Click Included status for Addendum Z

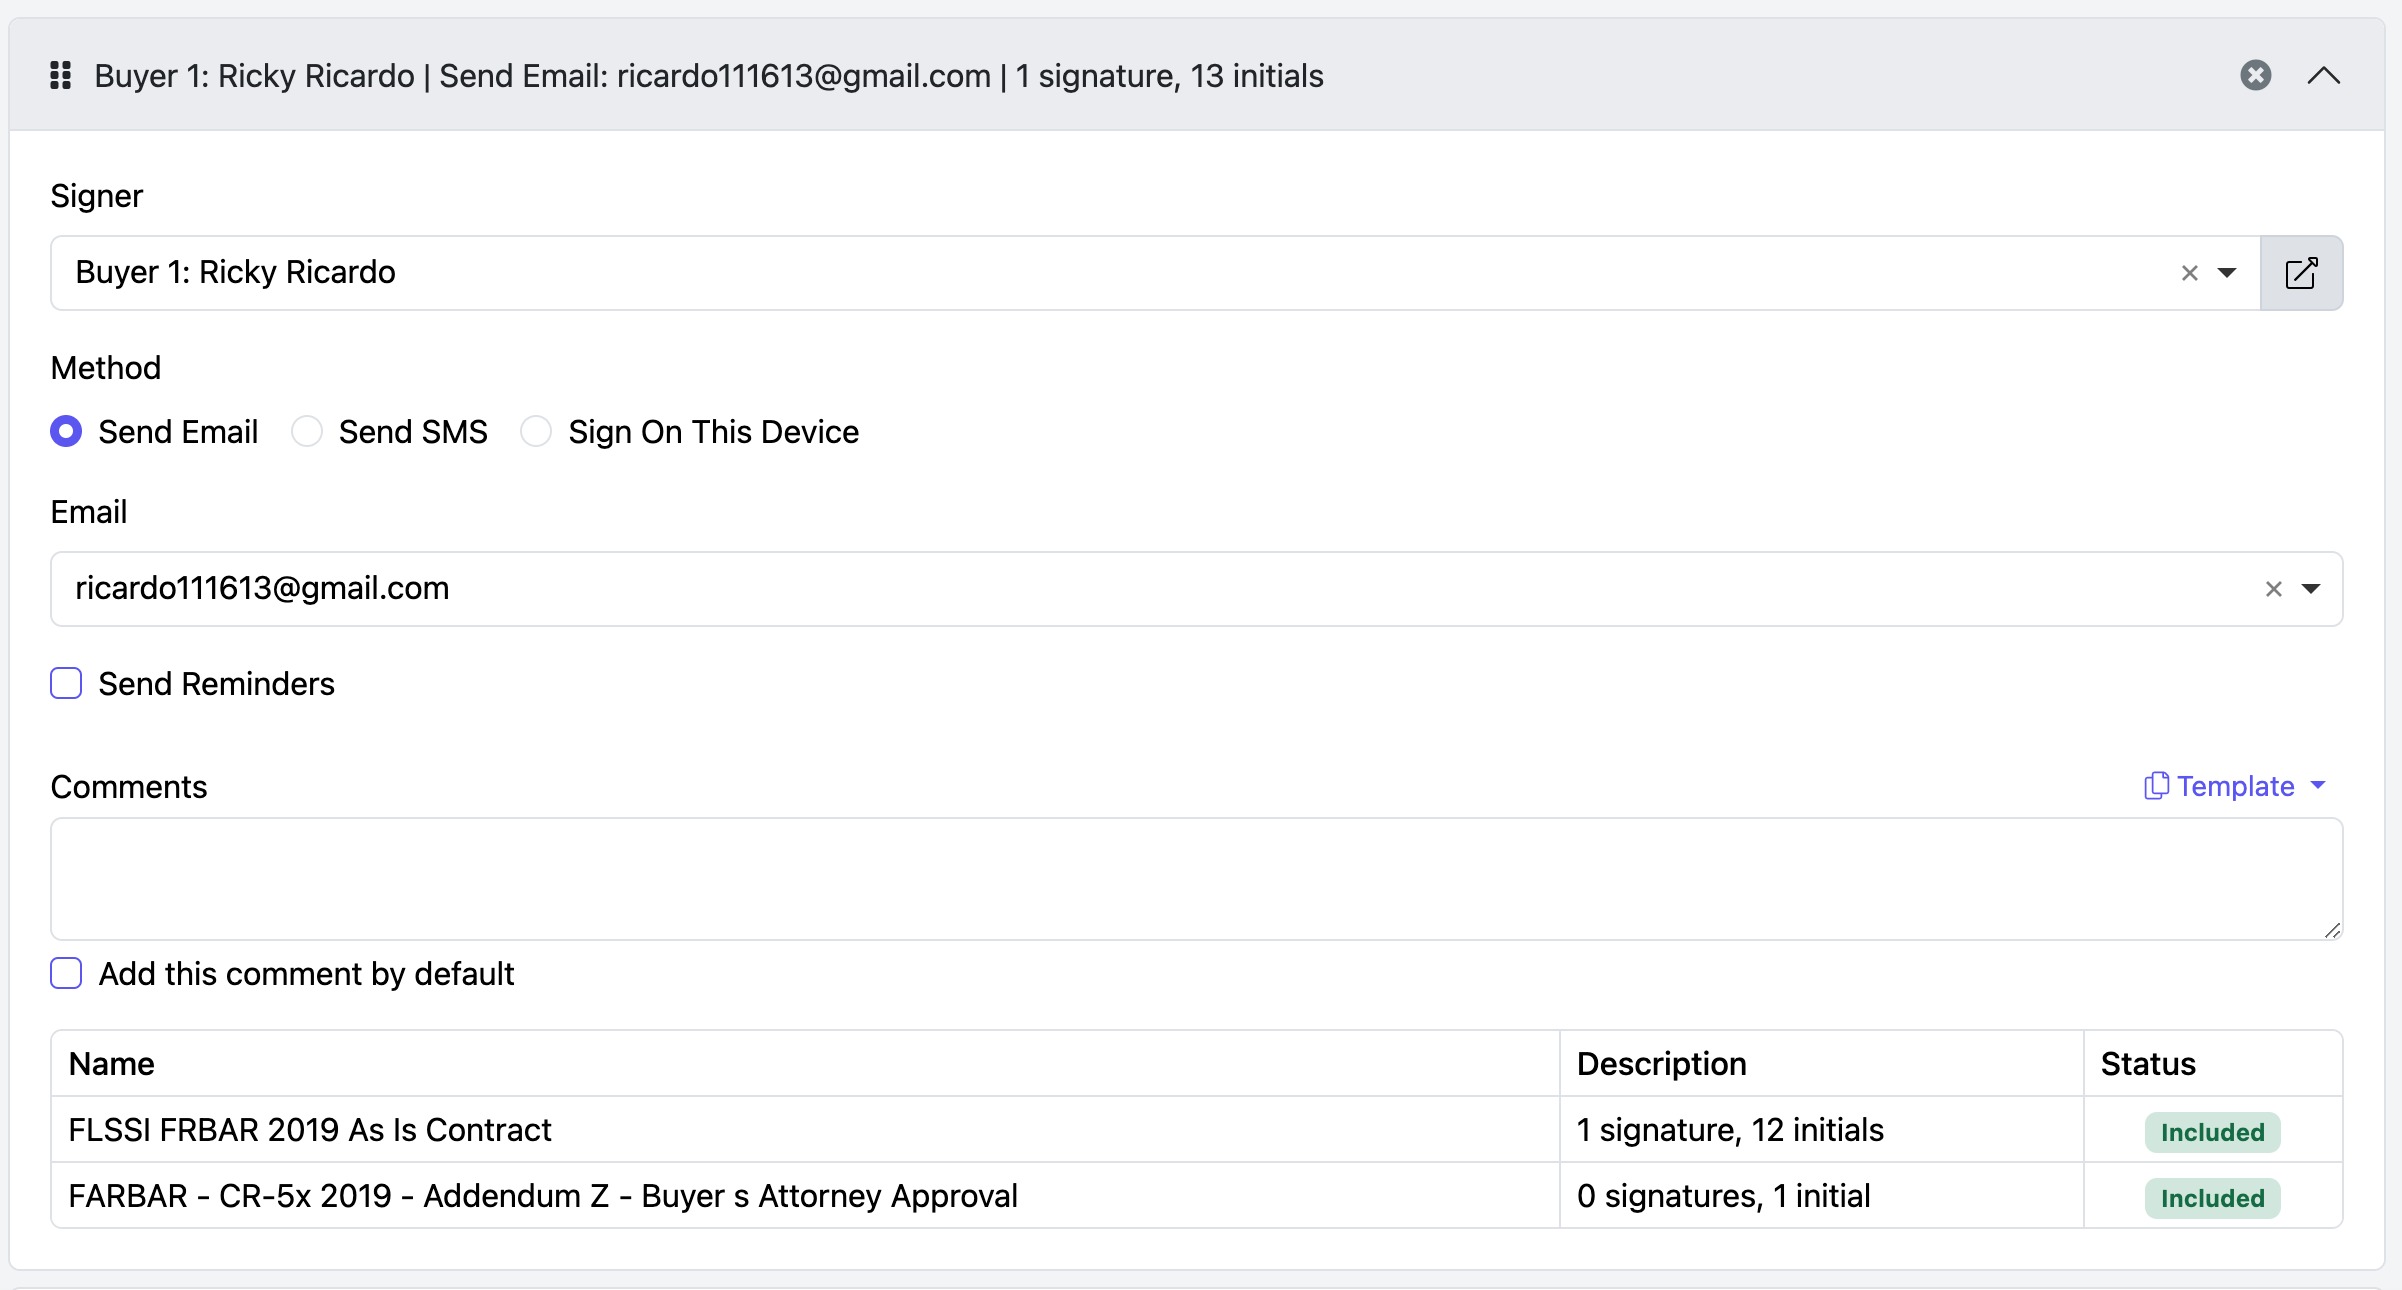click(2212, 1198)
